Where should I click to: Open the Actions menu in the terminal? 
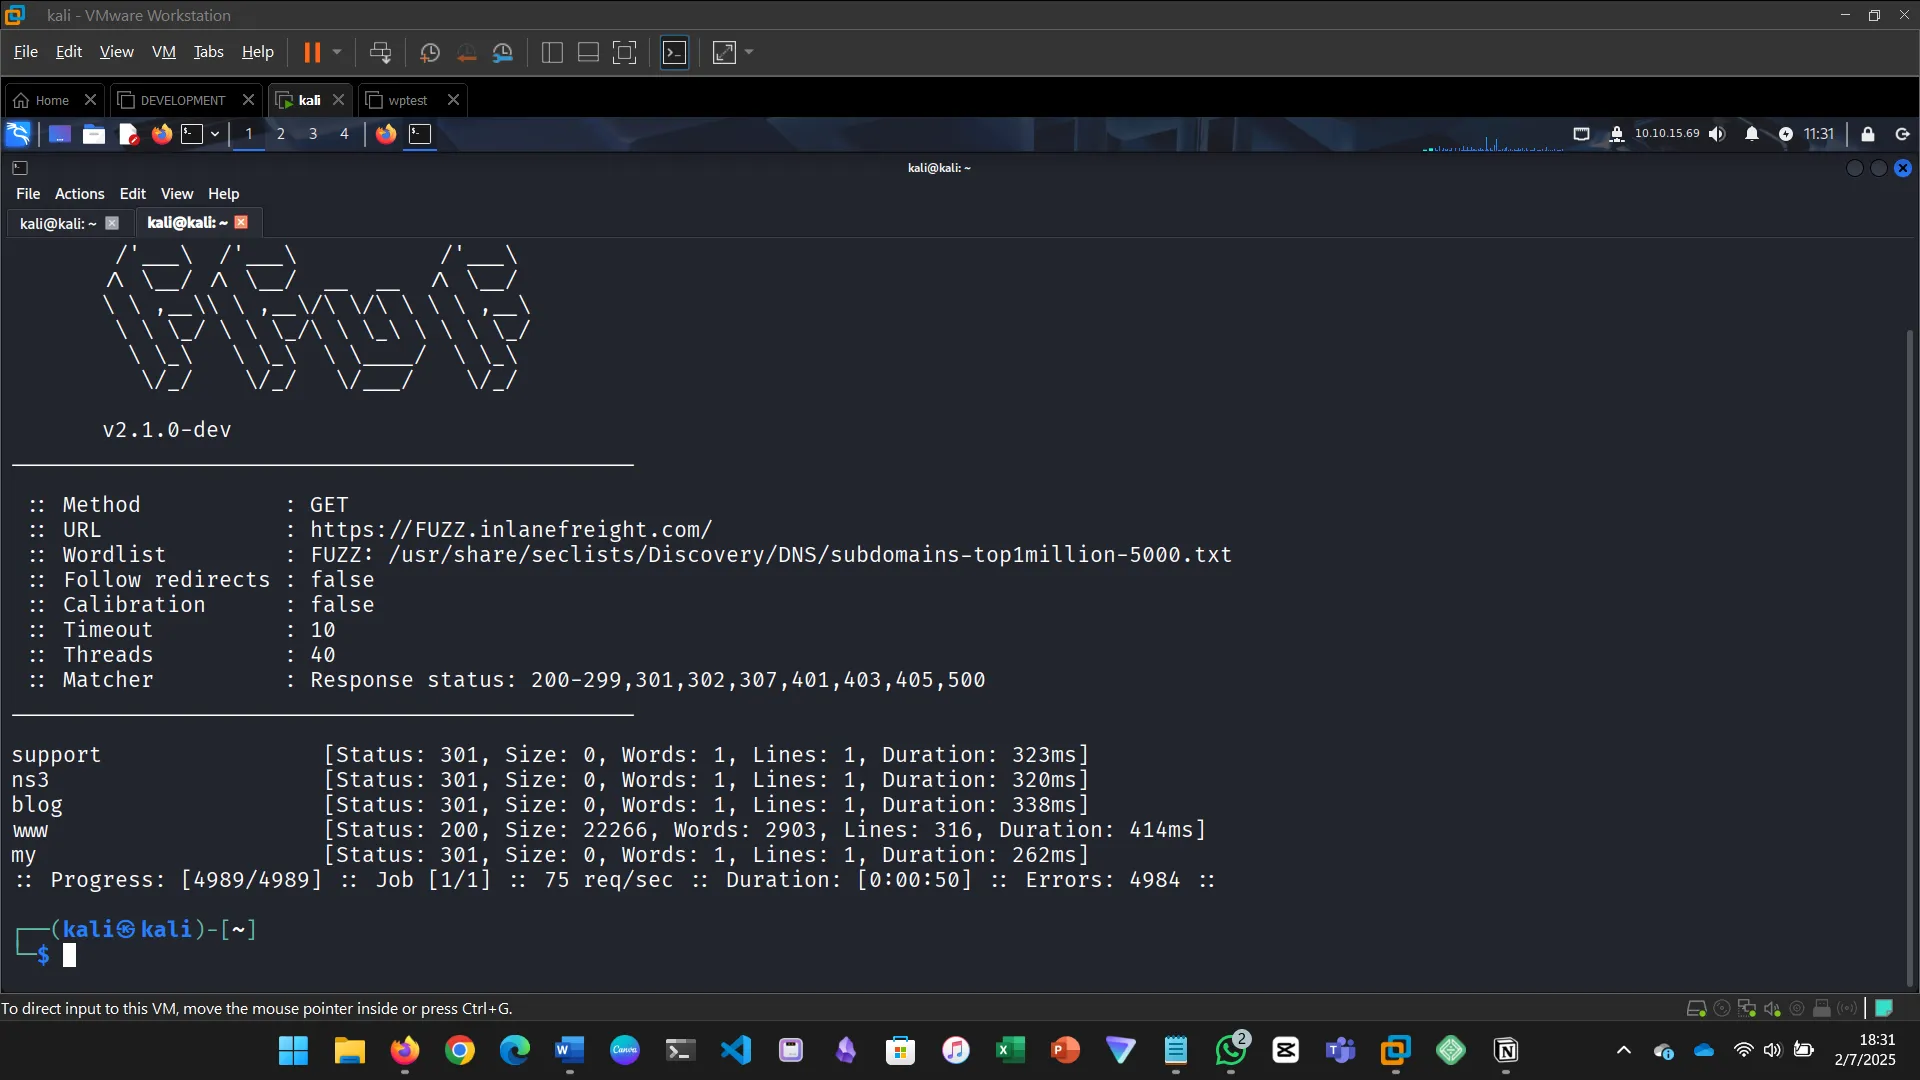pos(79,193)
